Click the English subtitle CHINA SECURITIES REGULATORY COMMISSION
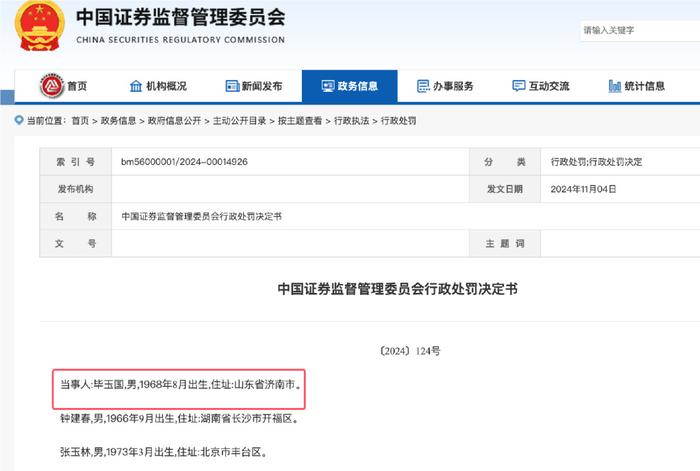The image size is (700, 471). pos(180,40)
